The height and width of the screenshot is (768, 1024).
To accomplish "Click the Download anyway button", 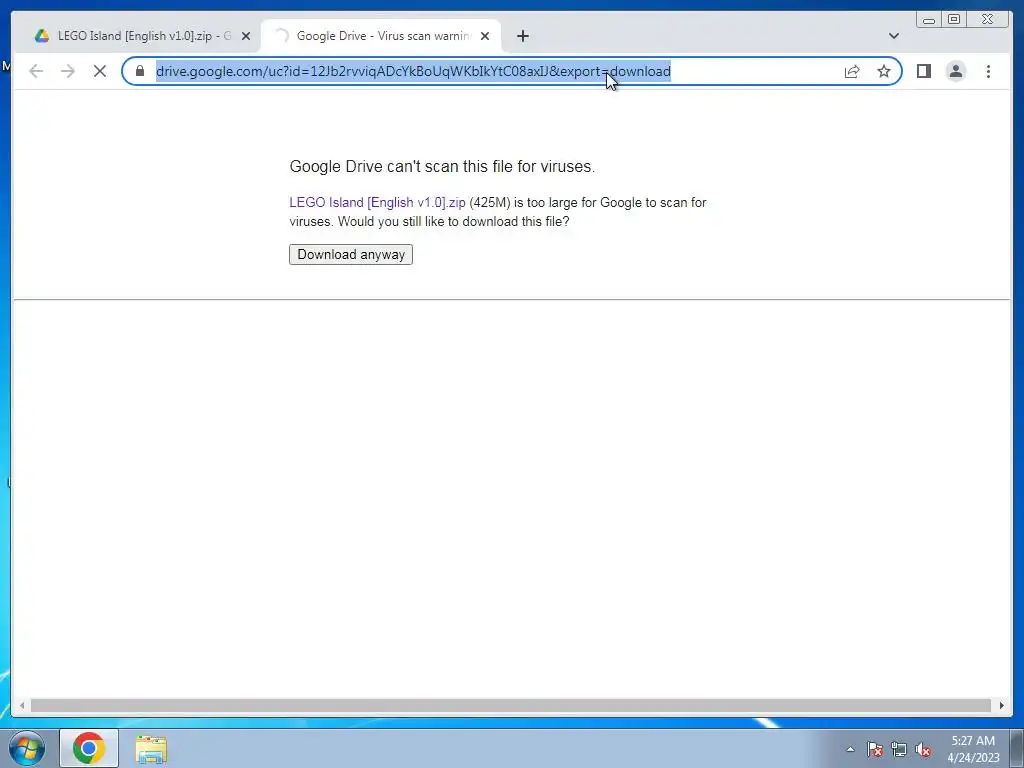I will [x=351, y=255].
